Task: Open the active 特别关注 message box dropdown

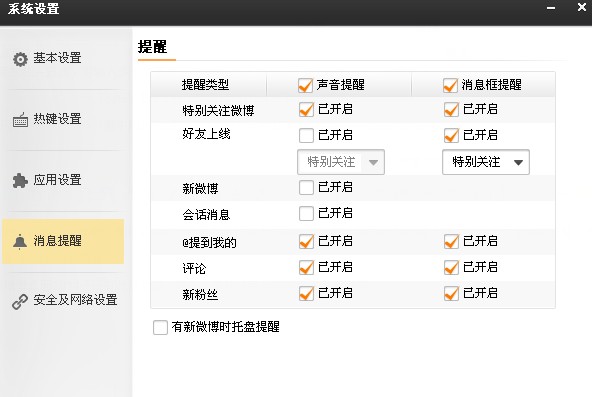Action: coord(486,162)
